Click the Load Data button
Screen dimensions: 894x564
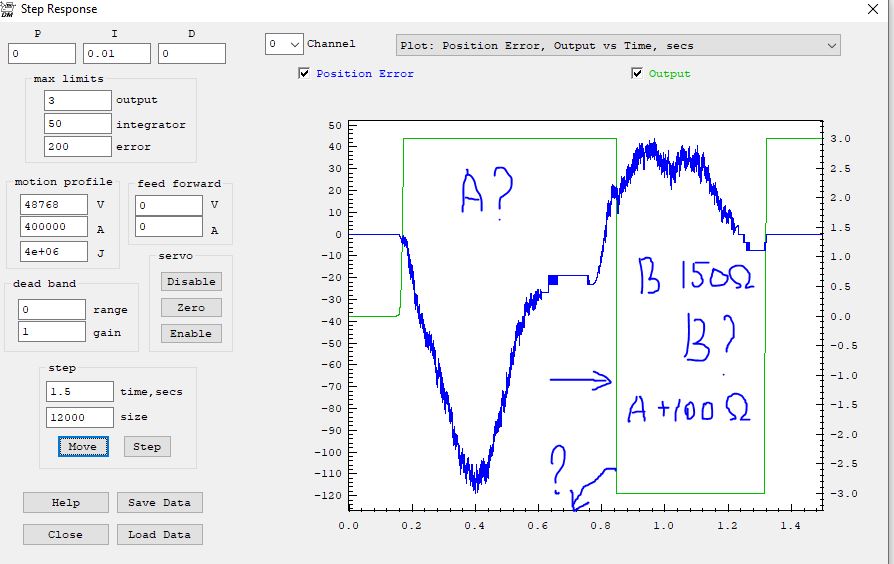tap(159, 534)
